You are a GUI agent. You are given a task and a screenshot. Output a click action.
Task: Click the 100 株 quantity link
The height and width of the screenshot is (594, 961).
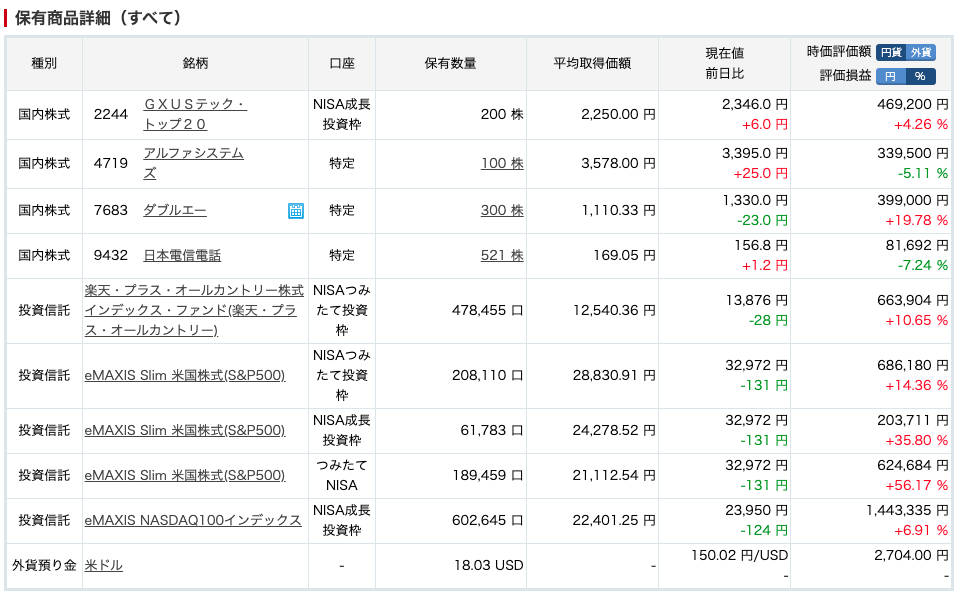point(502,163)
